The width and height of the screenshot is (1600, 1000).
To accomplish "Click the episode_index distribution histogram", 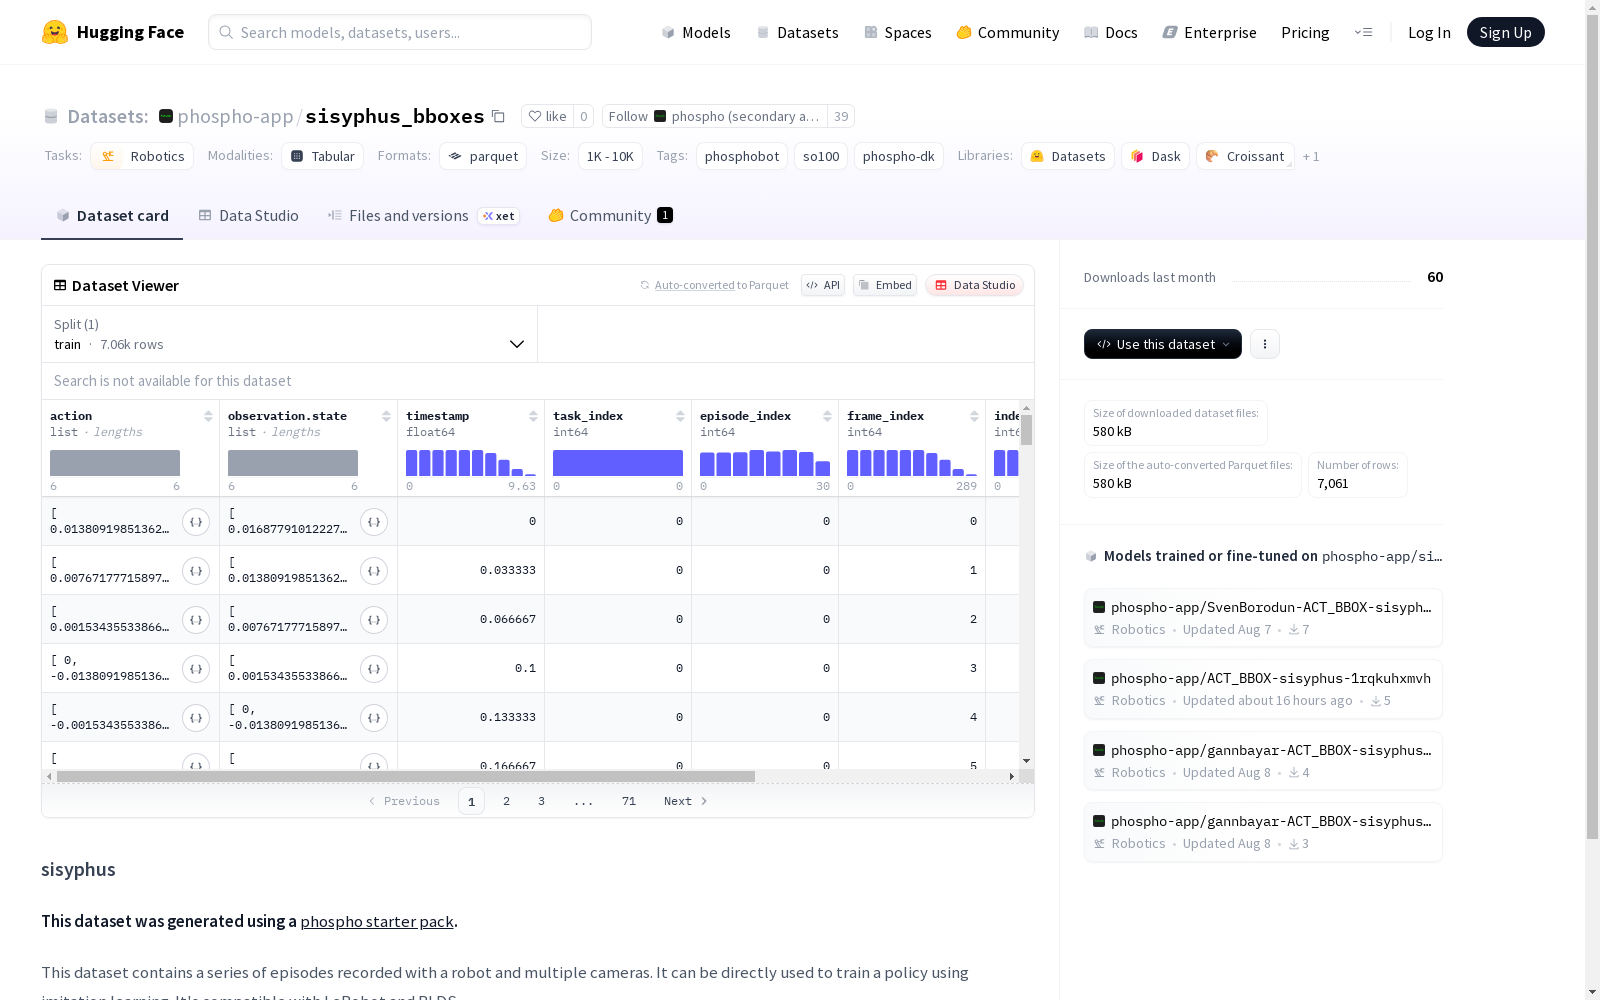I will point(765,463).
